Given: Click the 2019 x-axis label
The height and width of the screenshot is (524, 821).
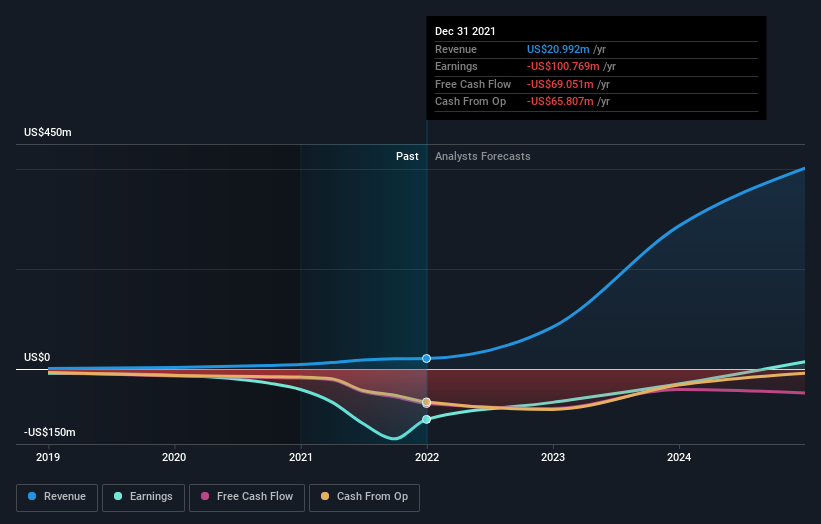Looking at the screenshot, I should (x=48, y=458).
